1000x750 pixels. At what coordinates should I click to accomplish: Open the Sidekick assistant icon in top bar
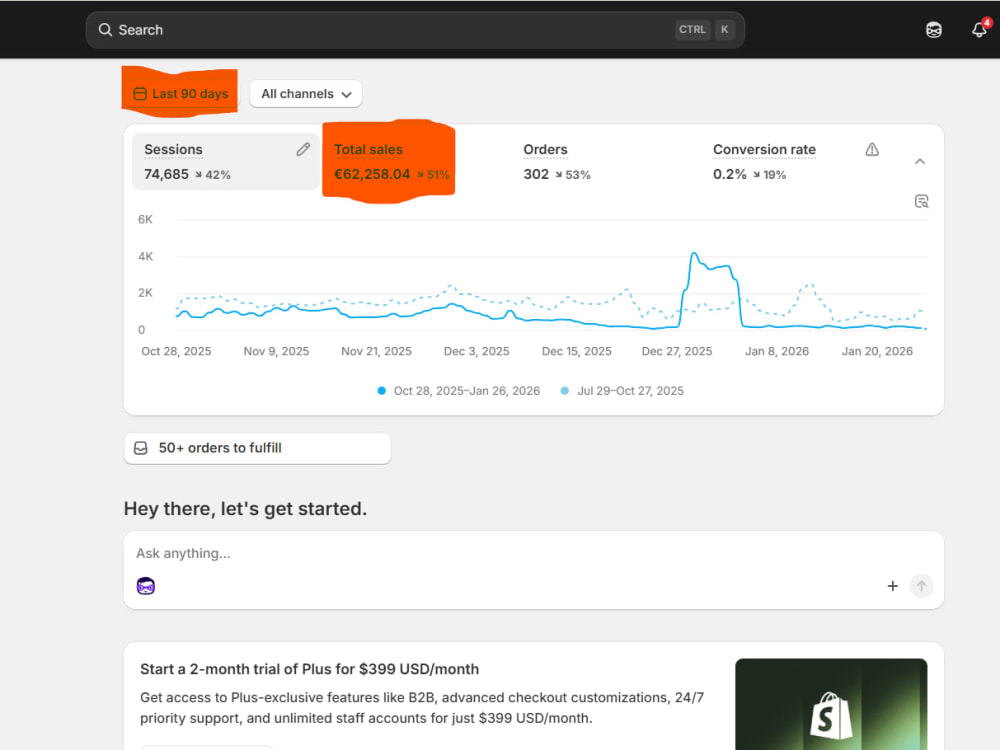[934, 30]
